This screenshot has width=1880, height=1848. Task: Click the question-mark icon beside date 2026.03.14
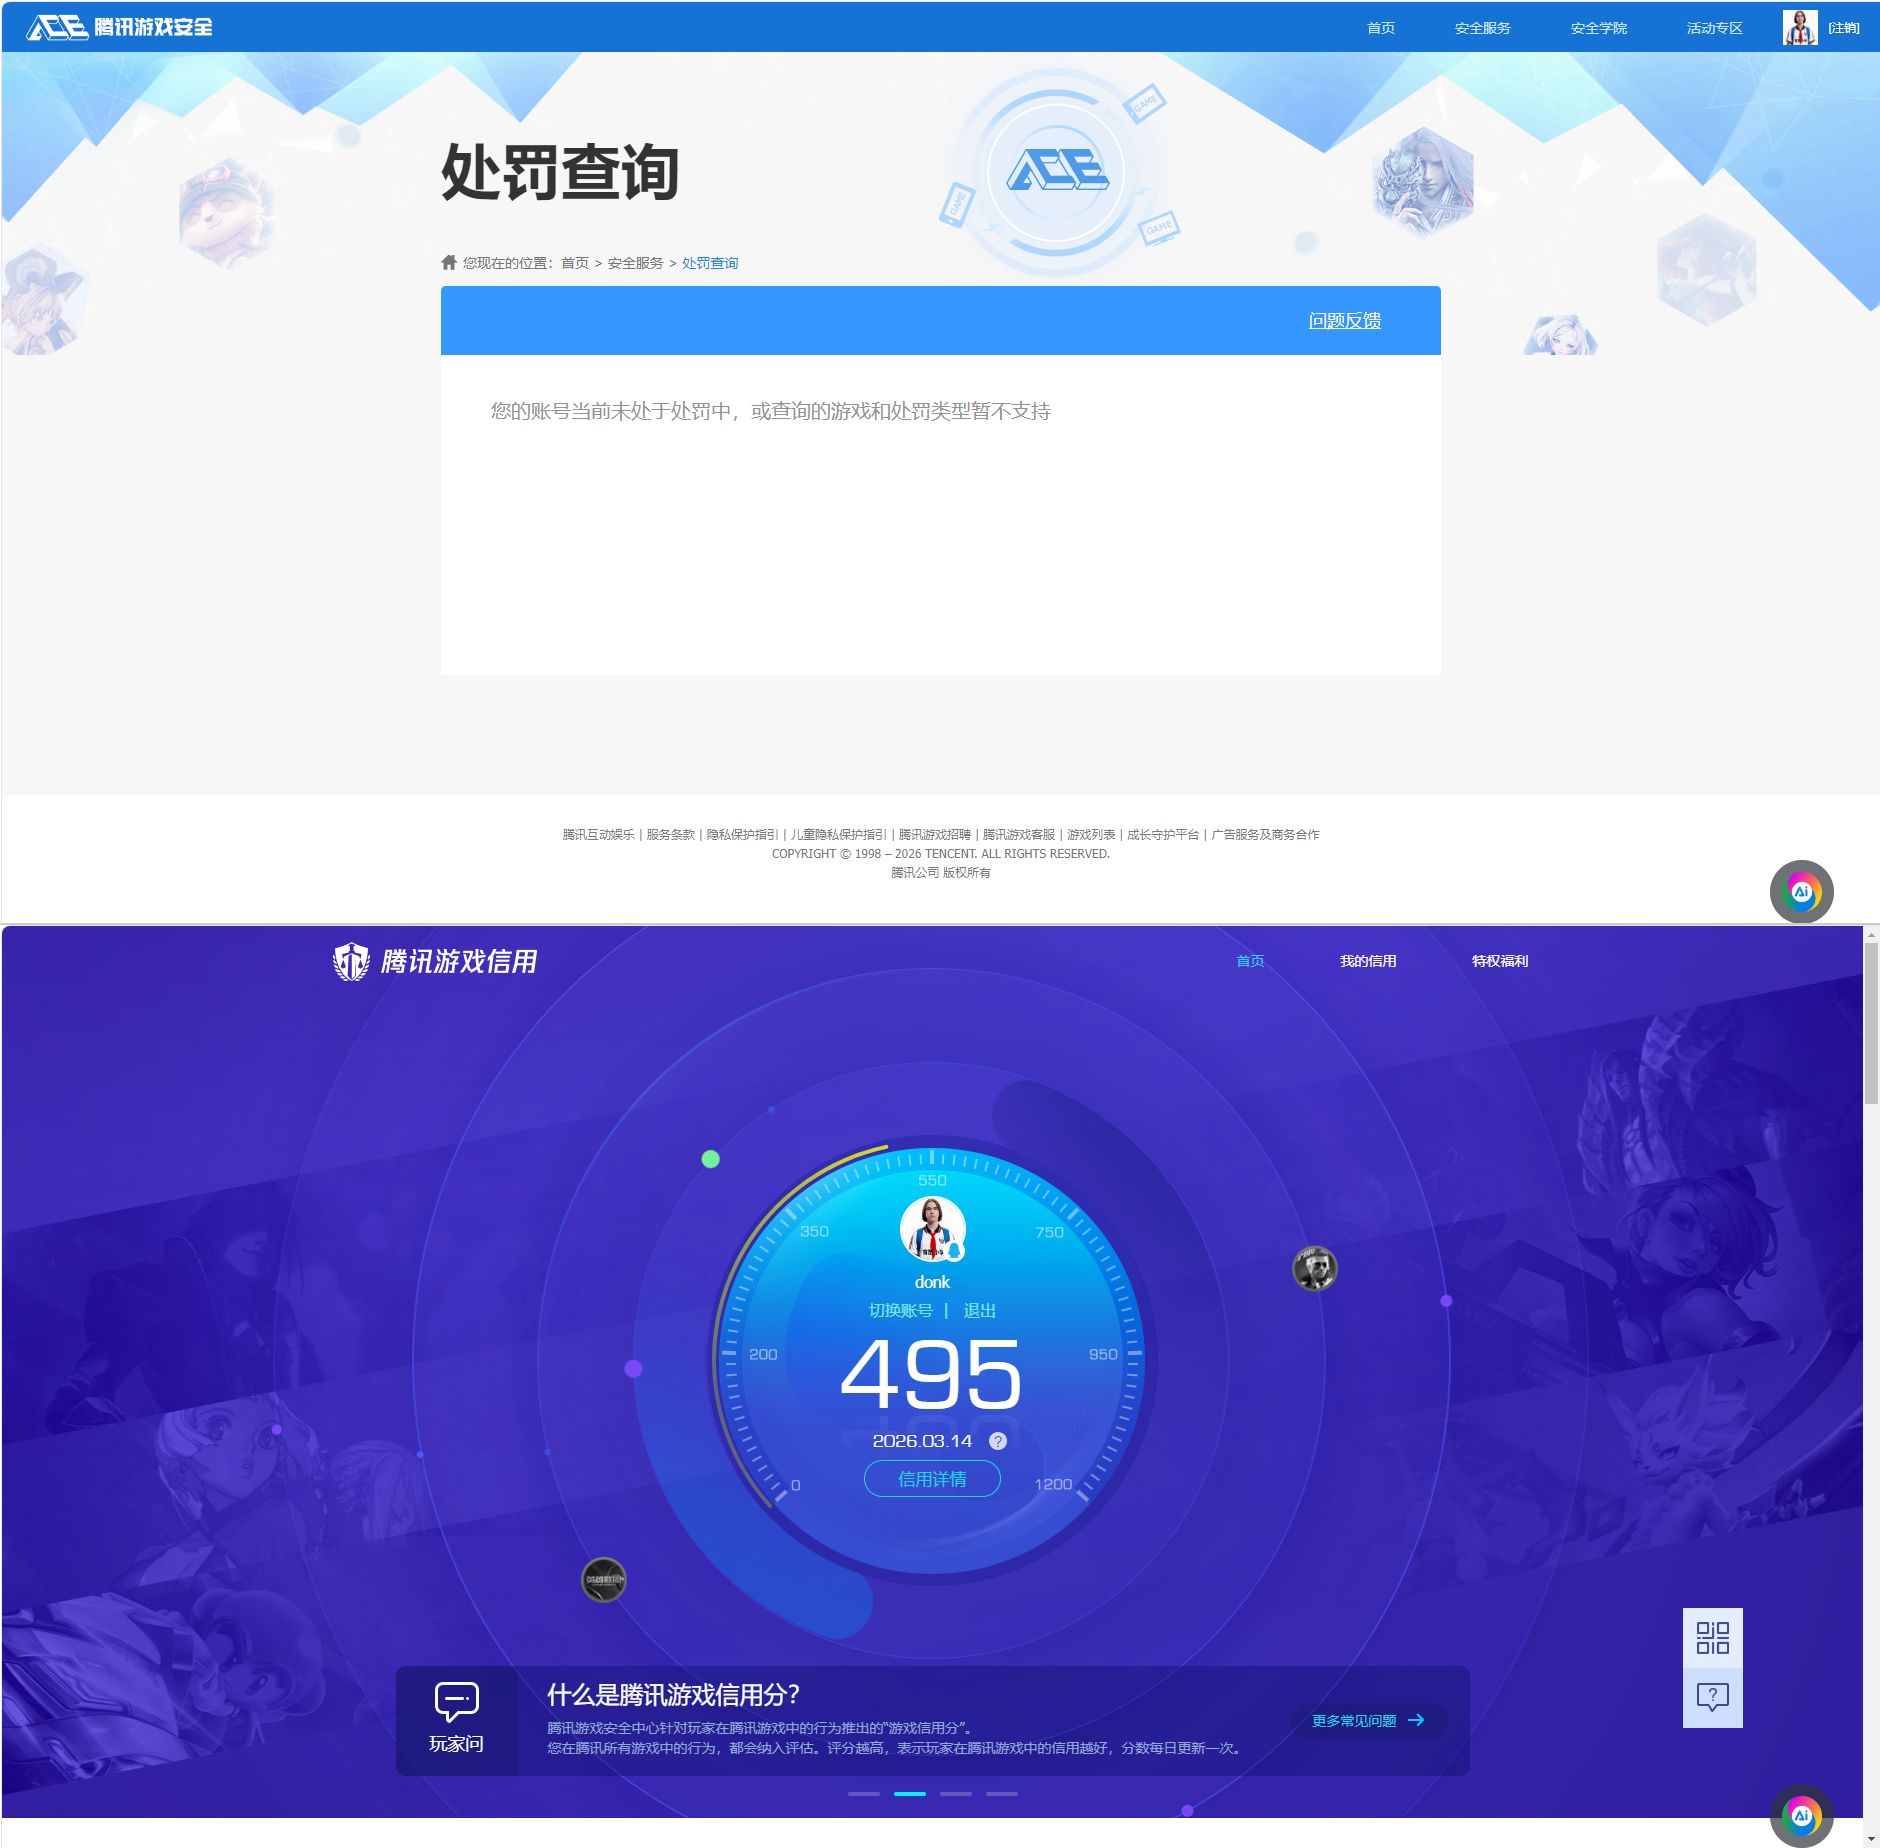996,1441
